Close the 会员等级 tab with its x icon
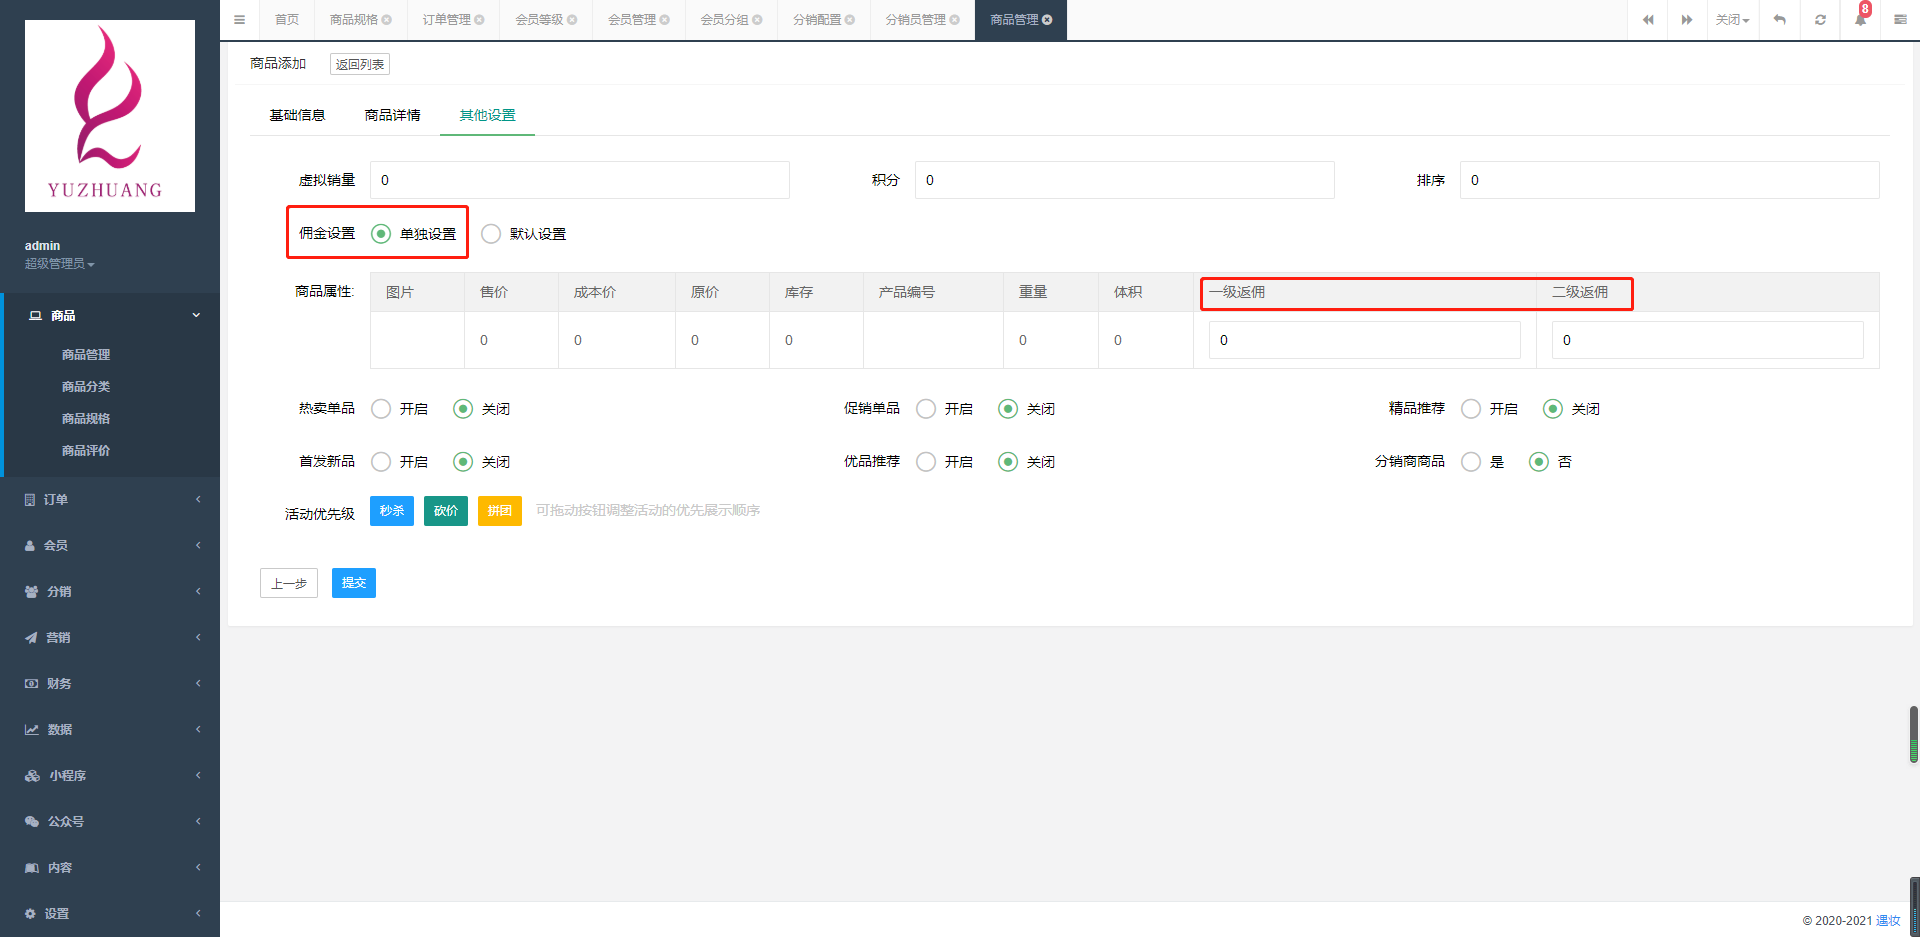Viewport: 1920px width, 937px height. coord(572,20)
